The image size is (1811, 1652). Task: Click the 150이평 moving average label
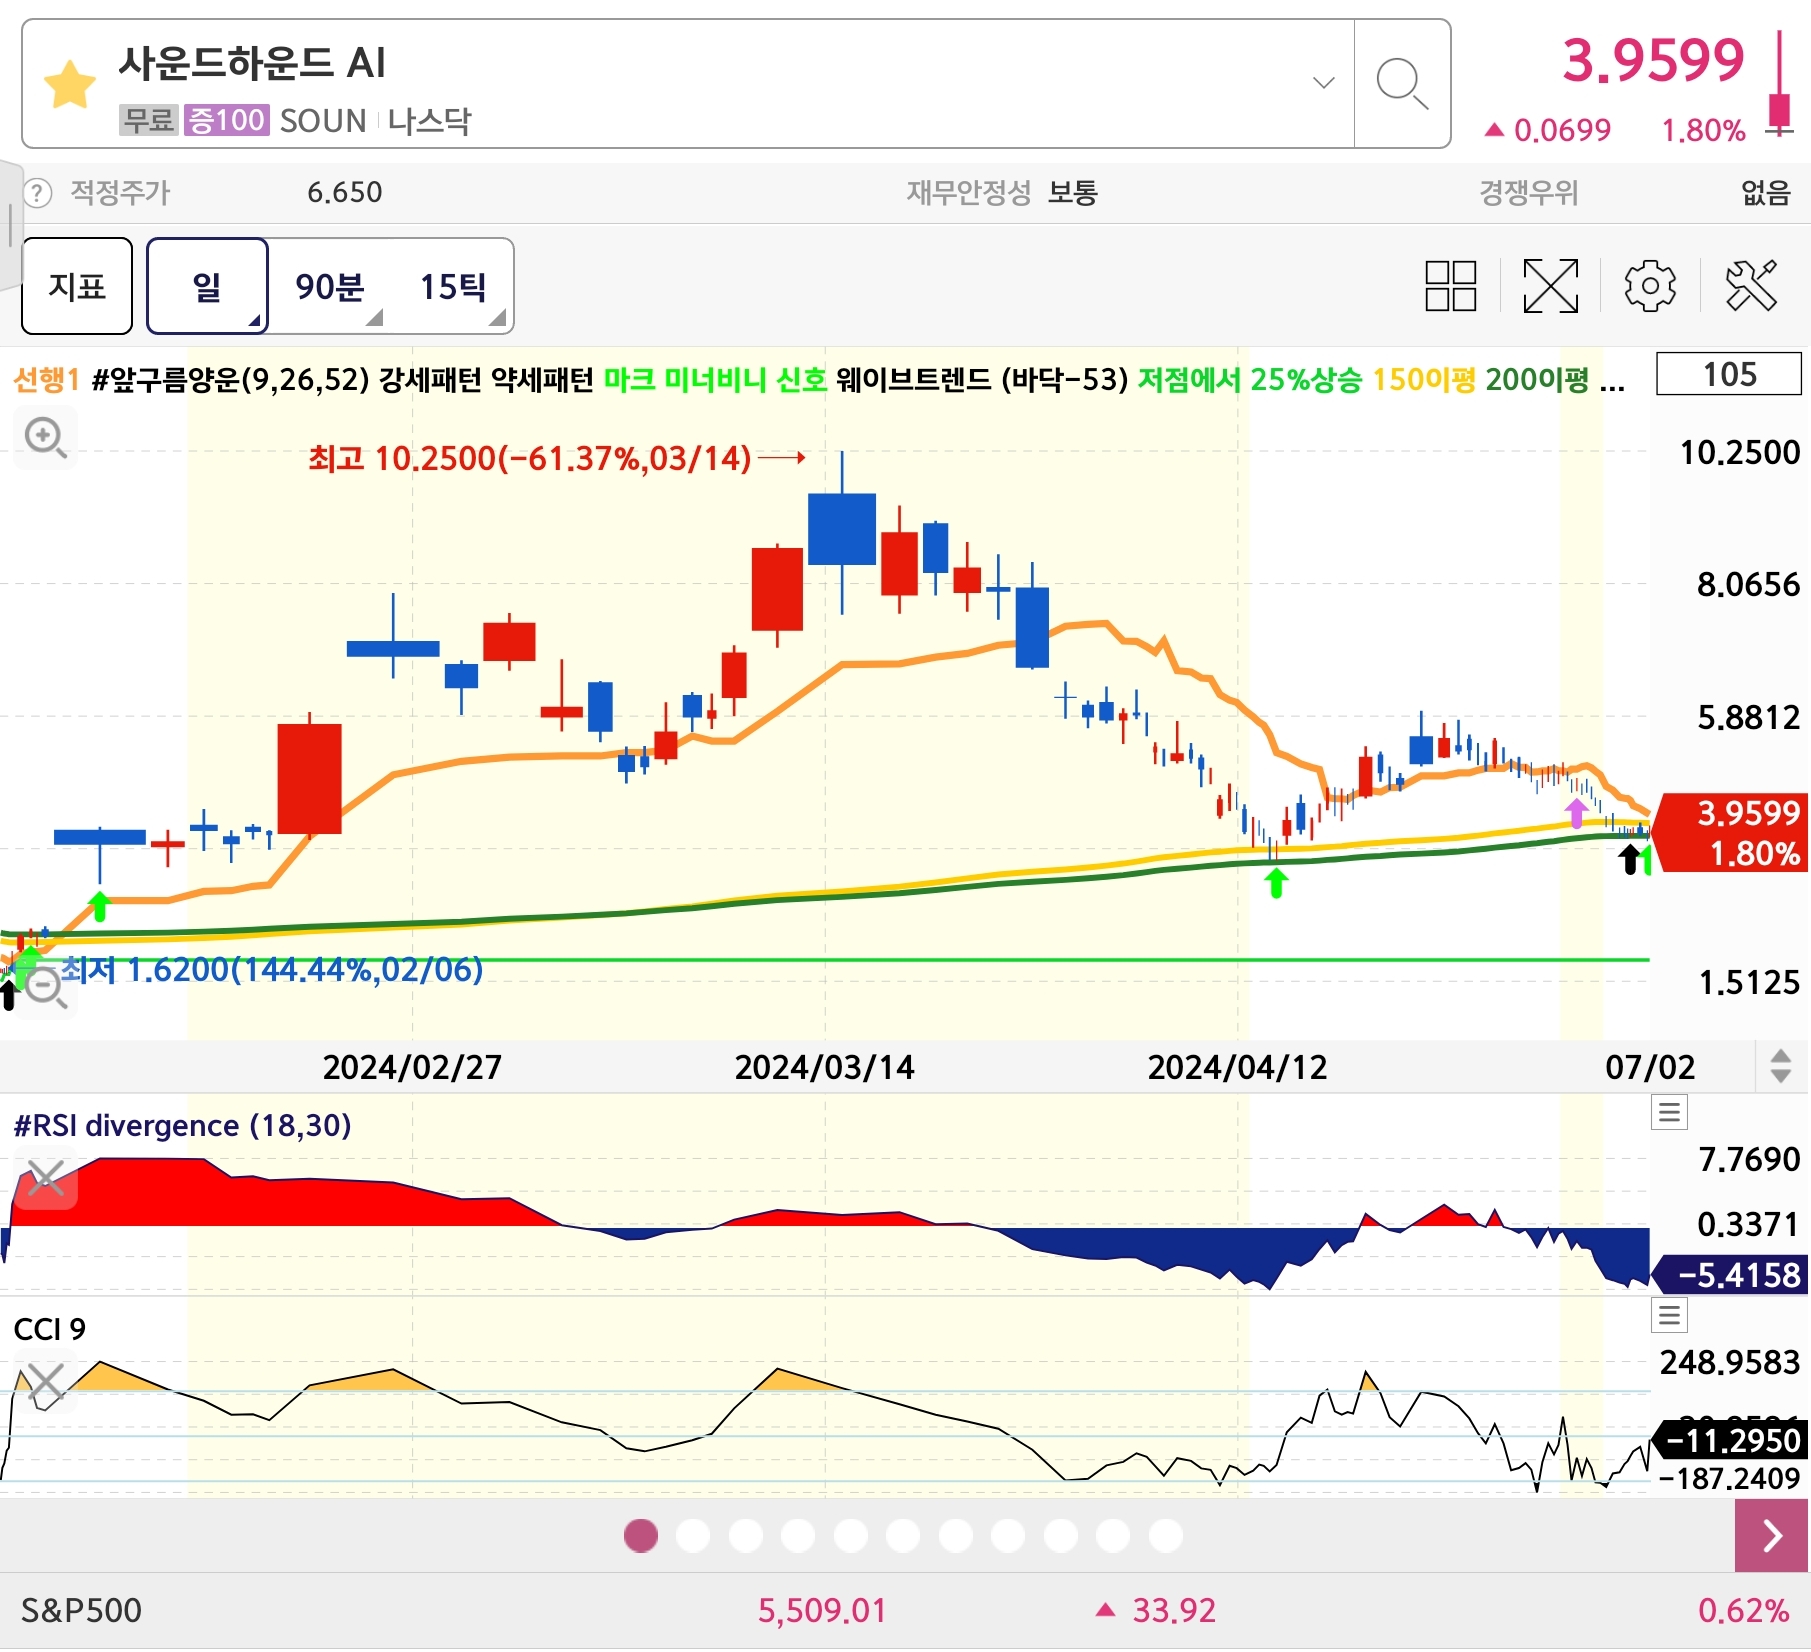coord(1424,380)
